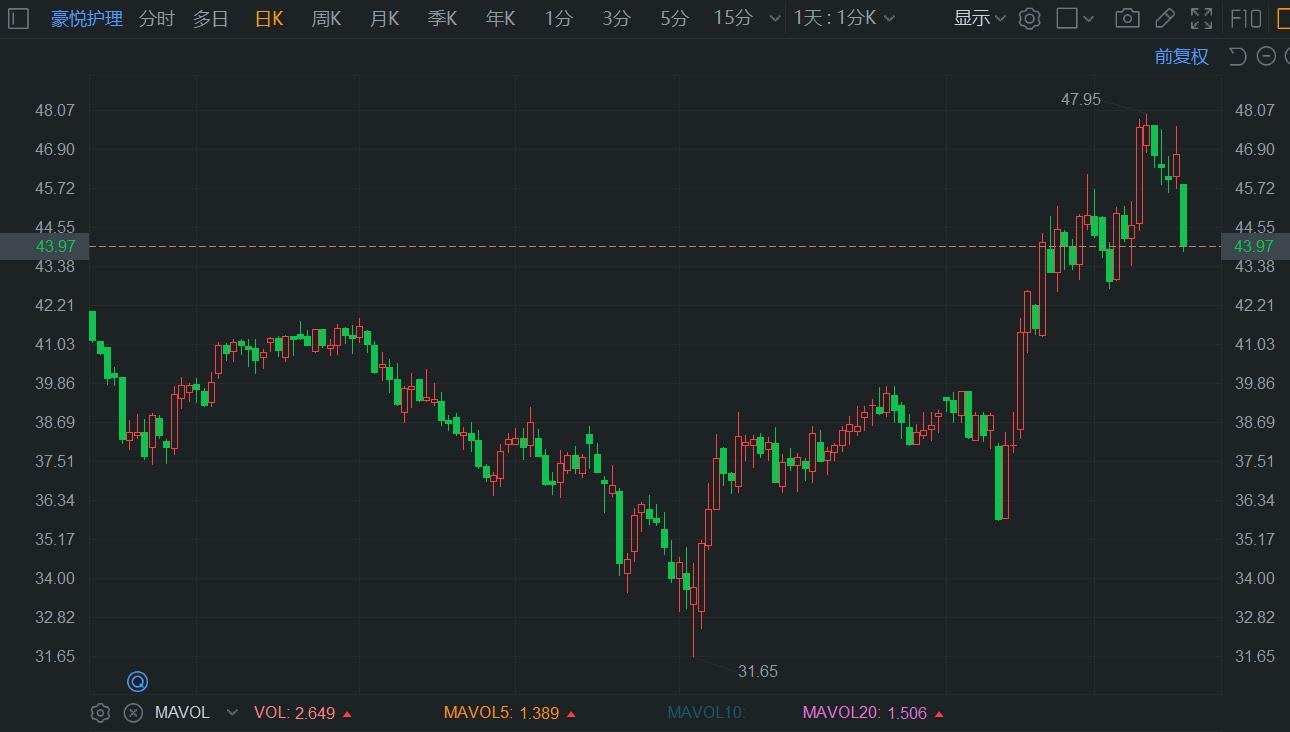Click the undo arrow next to 前复权
Viewport: 1290px width, 732px height.
click(x=1237, y=56)
